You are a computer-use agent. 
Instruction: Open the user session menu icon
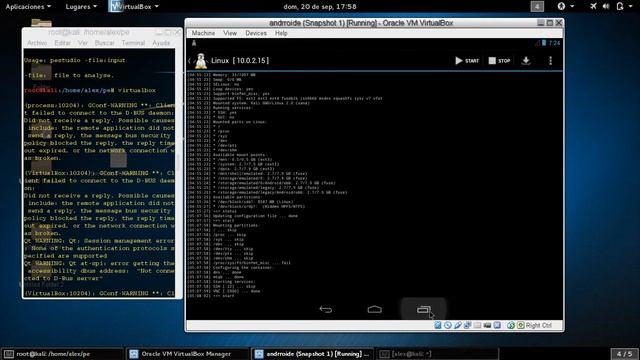click(x=624, y=7)
